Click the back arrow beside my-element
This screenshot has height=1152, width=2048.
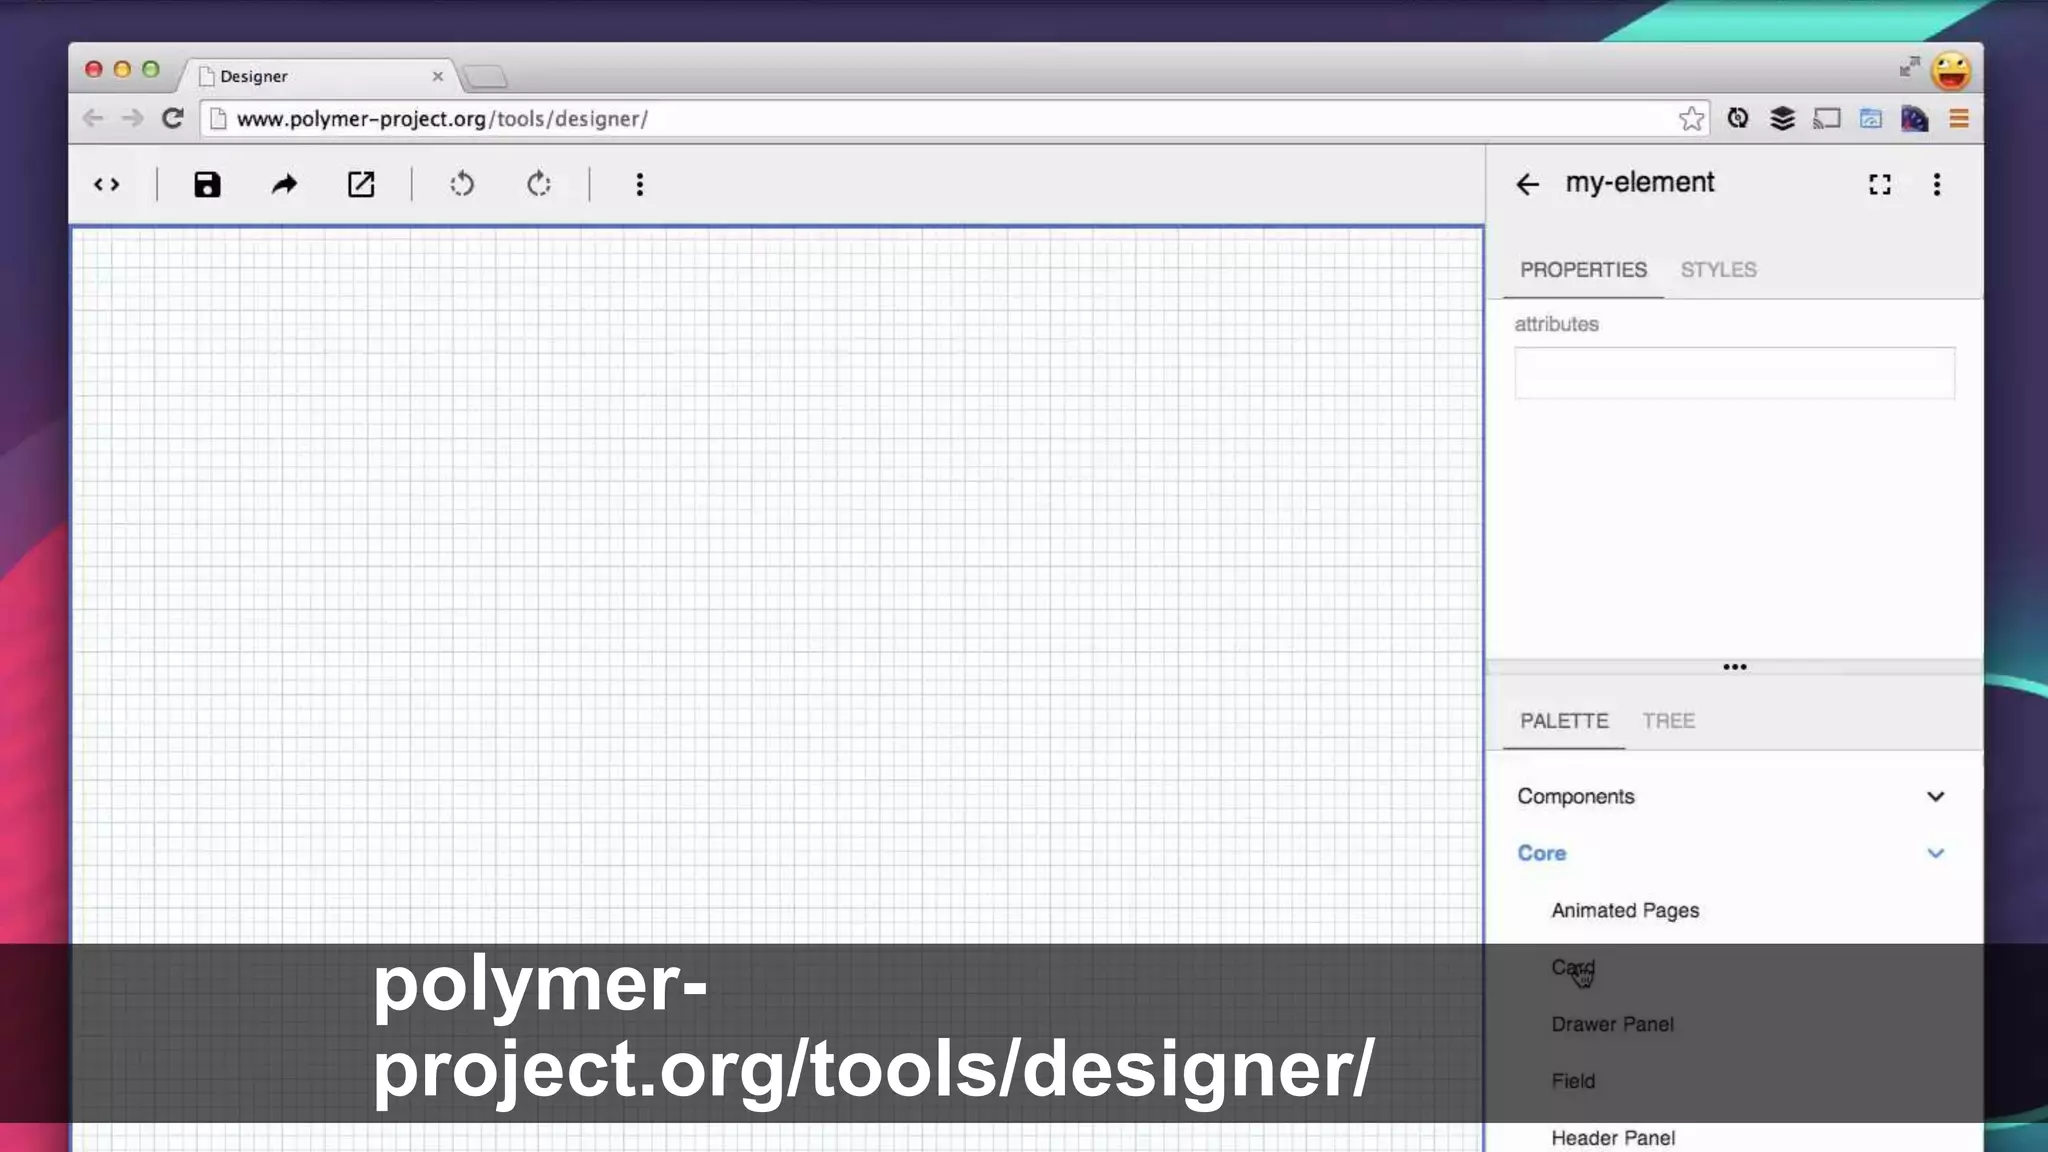click(1527, 185)
